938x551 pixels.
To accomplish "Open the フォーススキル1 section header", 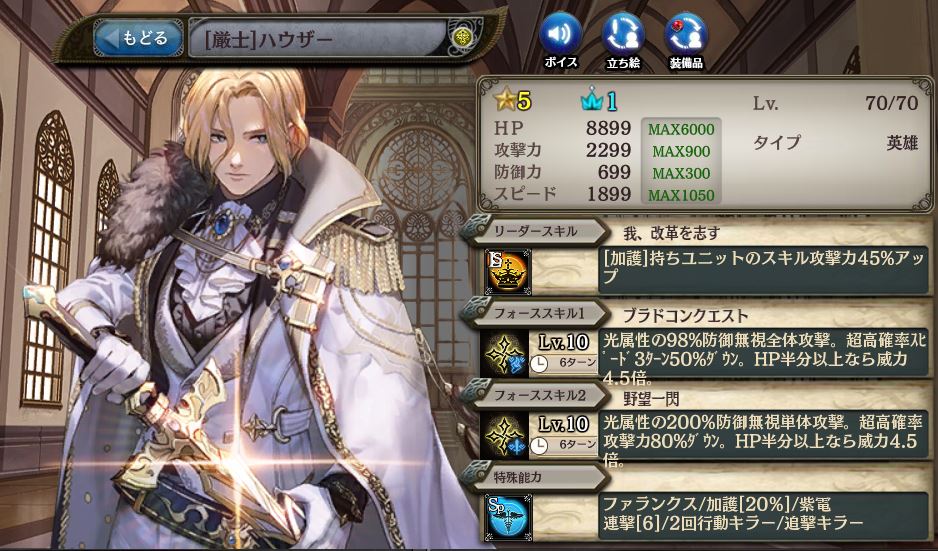I will tap(534, 314).
